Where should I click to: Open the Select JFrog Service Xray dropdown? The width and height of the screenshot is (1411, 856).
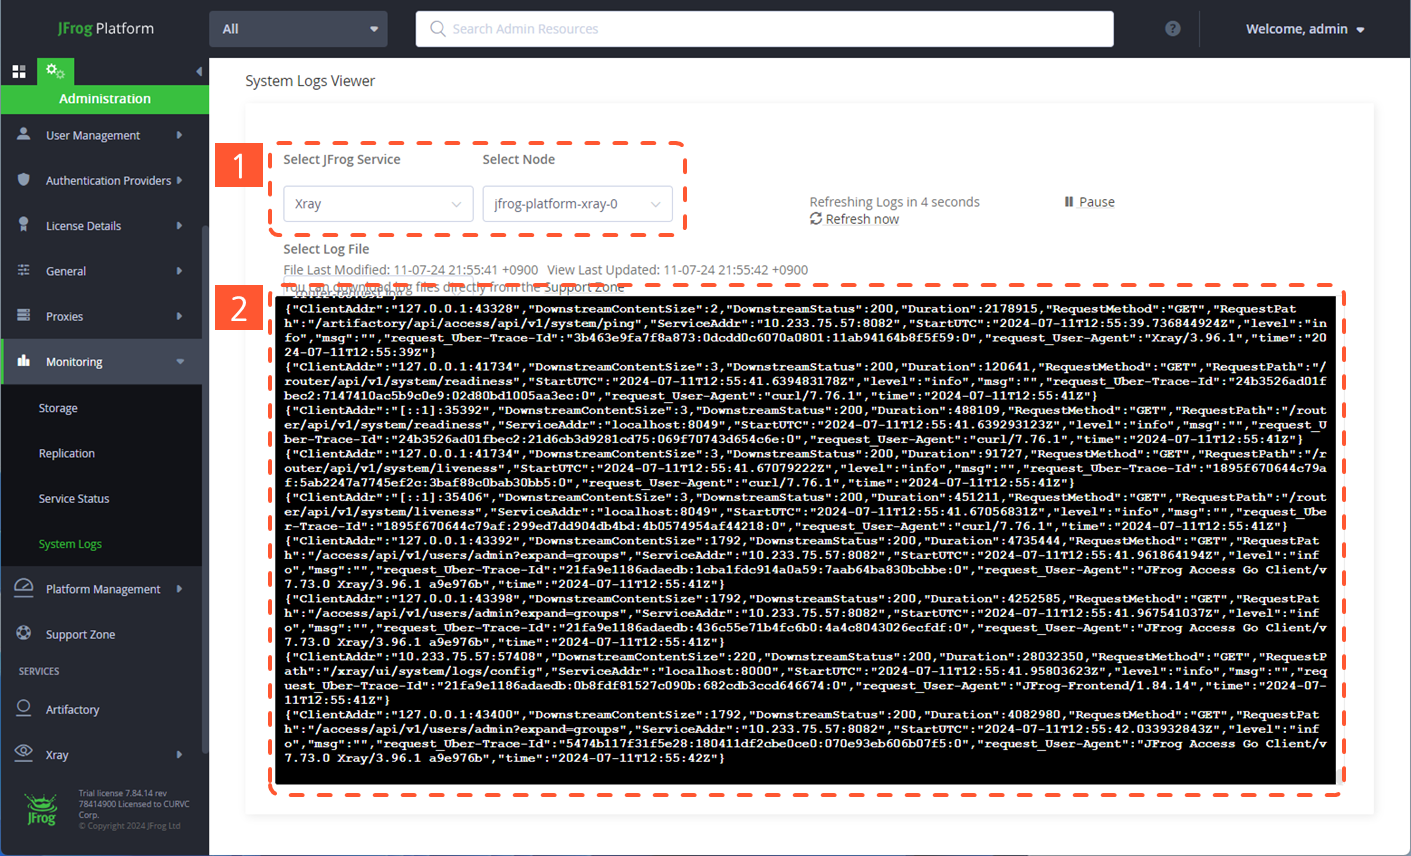[378, 204]
